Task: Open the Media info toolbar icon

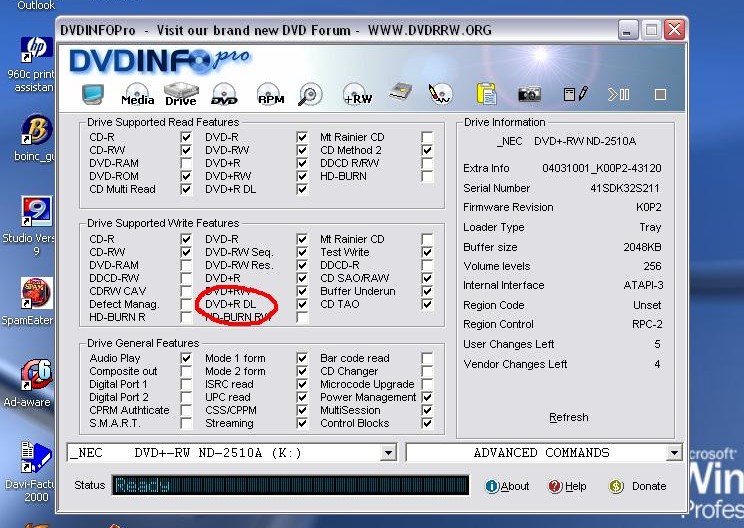Action: point(137,94)
